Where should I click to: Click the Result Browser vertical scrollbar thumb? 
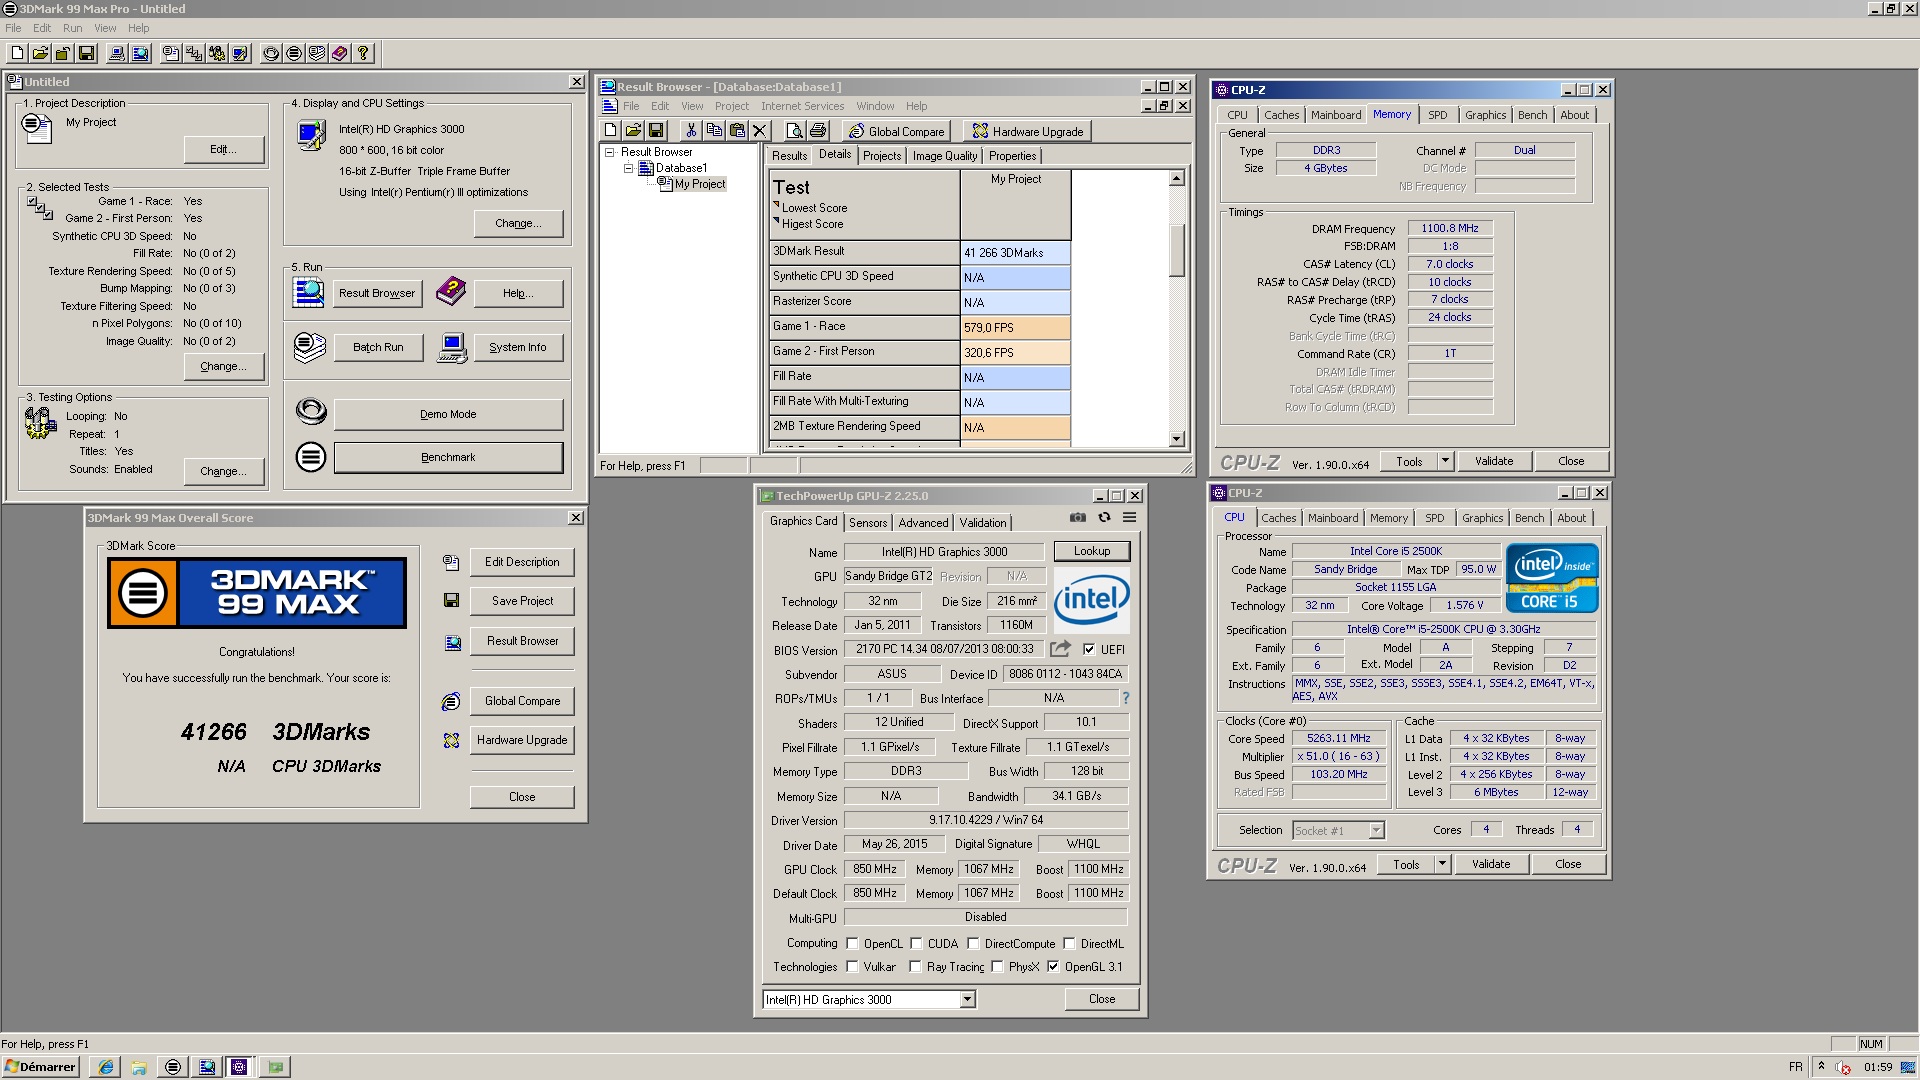tap(1176, 250)
